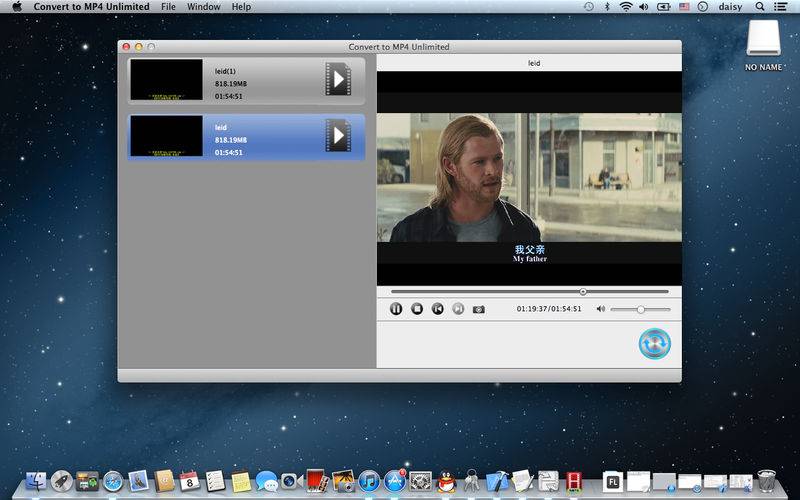Open the Apple menu
The width and height of the screenshot is (800, 500).
click(17, 7)
